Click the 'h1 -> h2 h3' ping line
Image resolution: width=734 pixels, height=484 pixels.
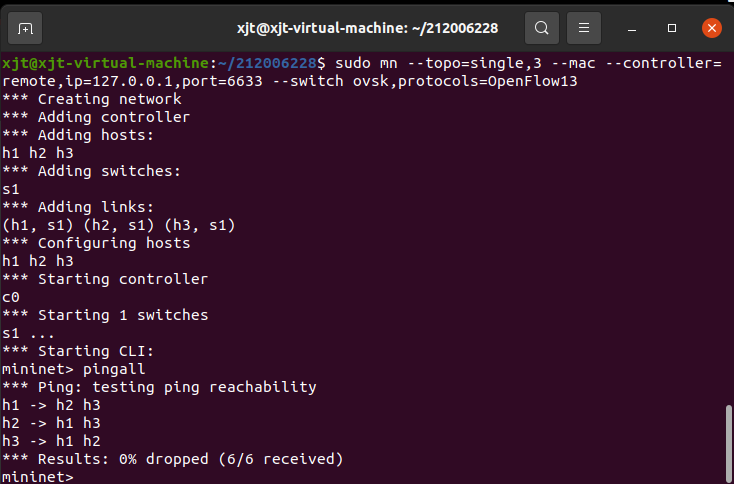[52, 405]
